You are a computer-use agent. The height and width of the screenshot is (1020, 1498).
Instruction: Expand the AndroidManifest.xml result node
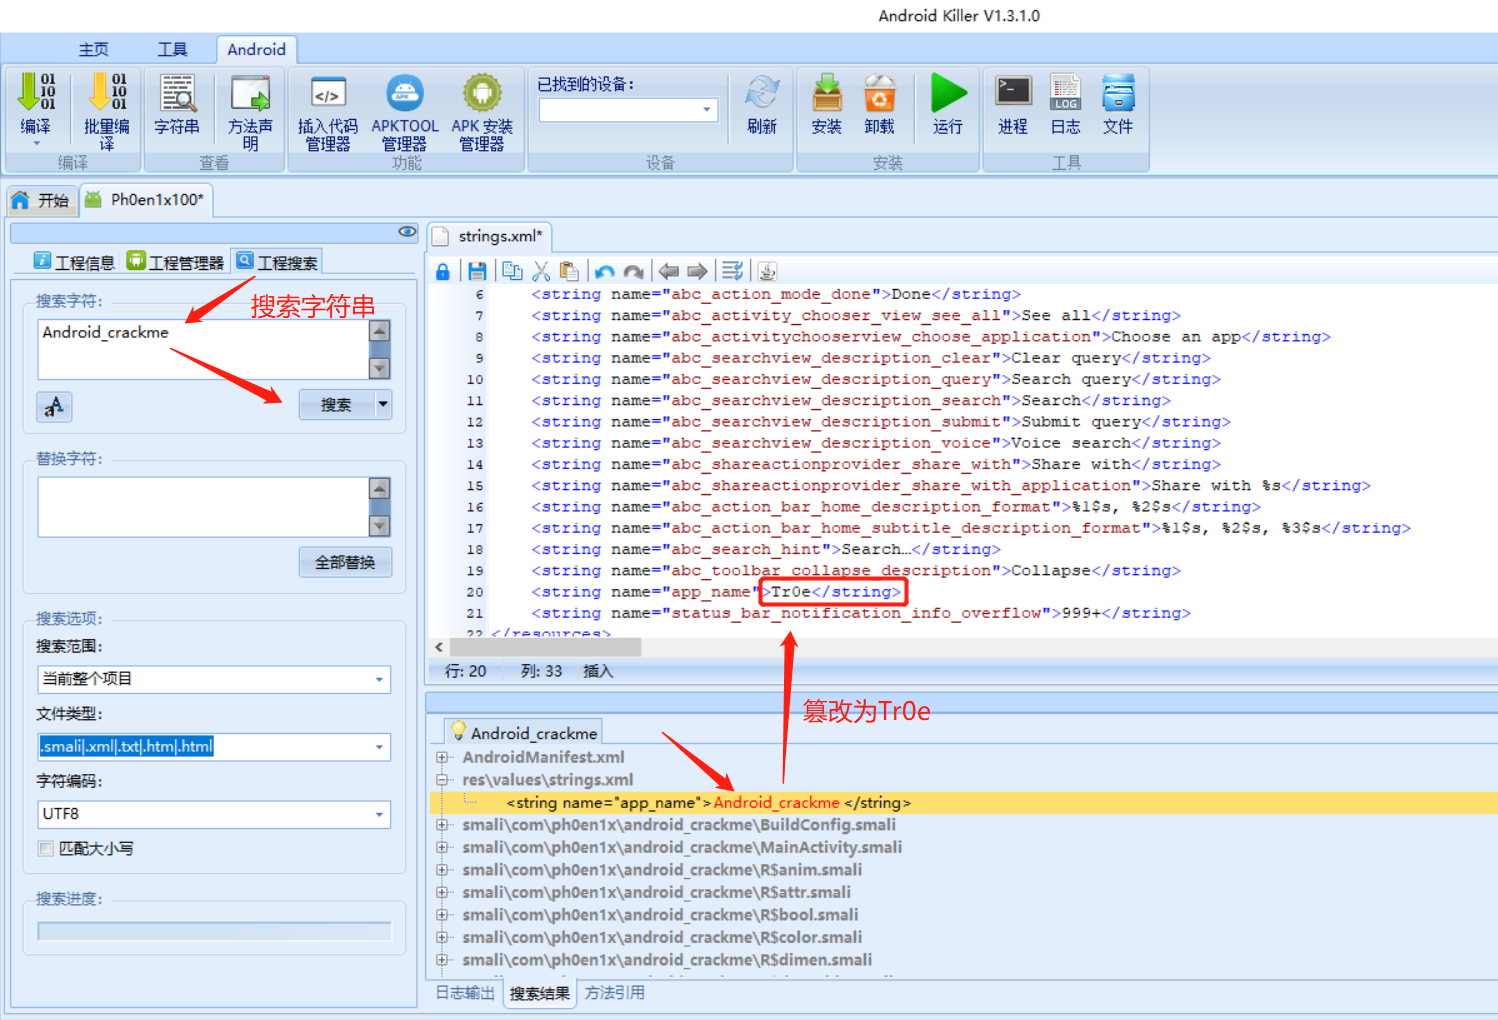[x=442, y=758]
